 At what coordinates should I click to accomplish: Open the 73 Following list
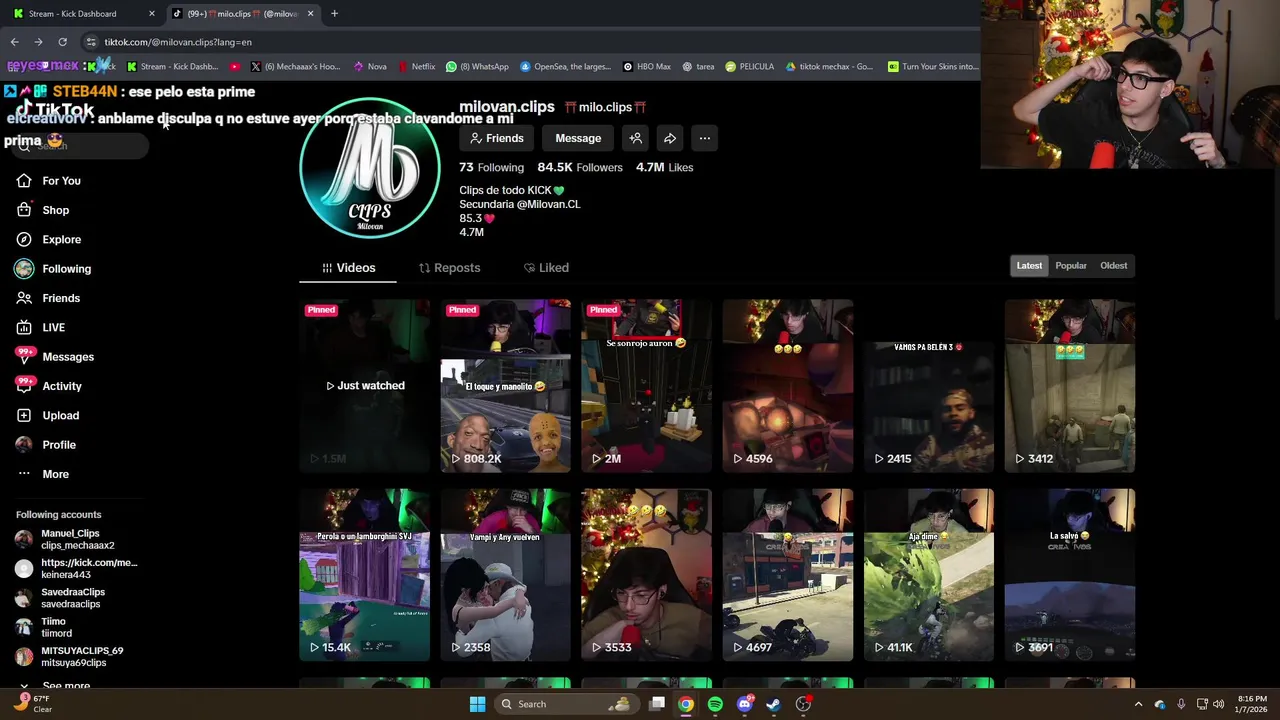(491, 167)
